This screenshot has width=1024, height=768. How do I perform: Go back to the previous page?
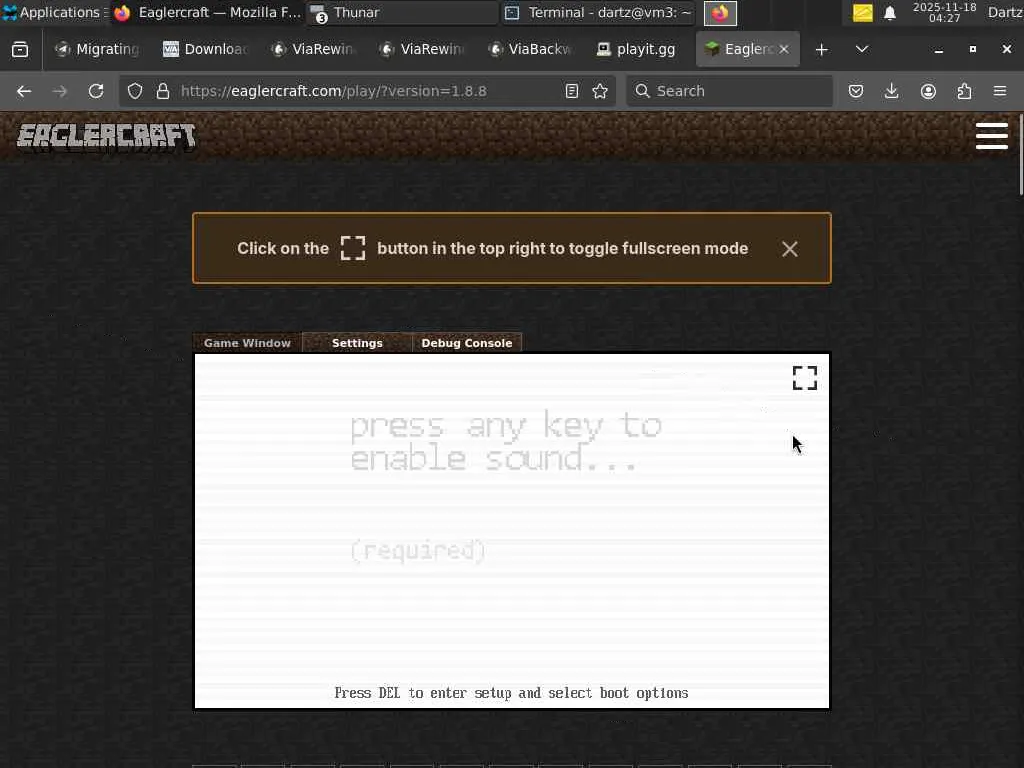[x=24, y=91]
